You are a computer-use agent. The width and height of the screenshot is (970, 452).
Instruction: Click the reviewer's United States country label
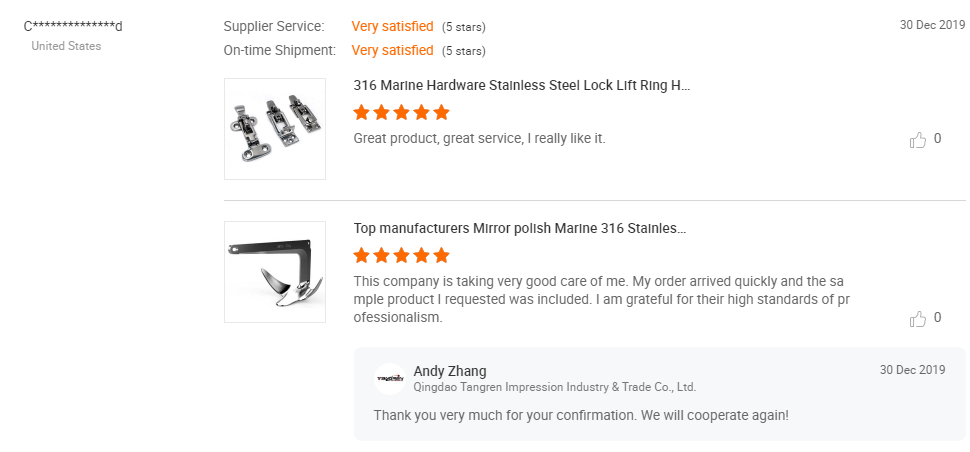(66, 46)
